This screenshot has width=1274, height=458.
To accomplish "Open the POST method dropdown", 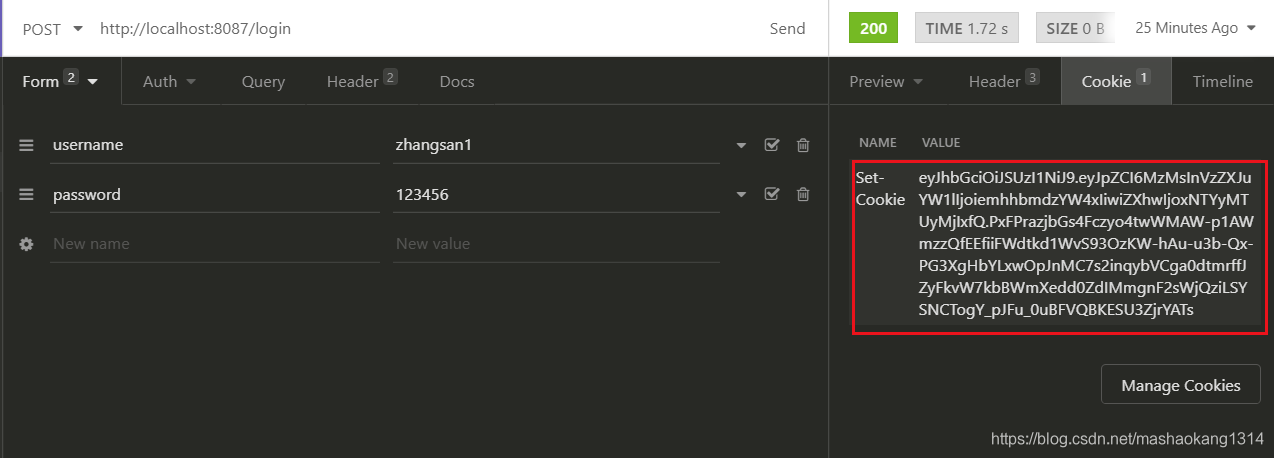I will 53,28.
